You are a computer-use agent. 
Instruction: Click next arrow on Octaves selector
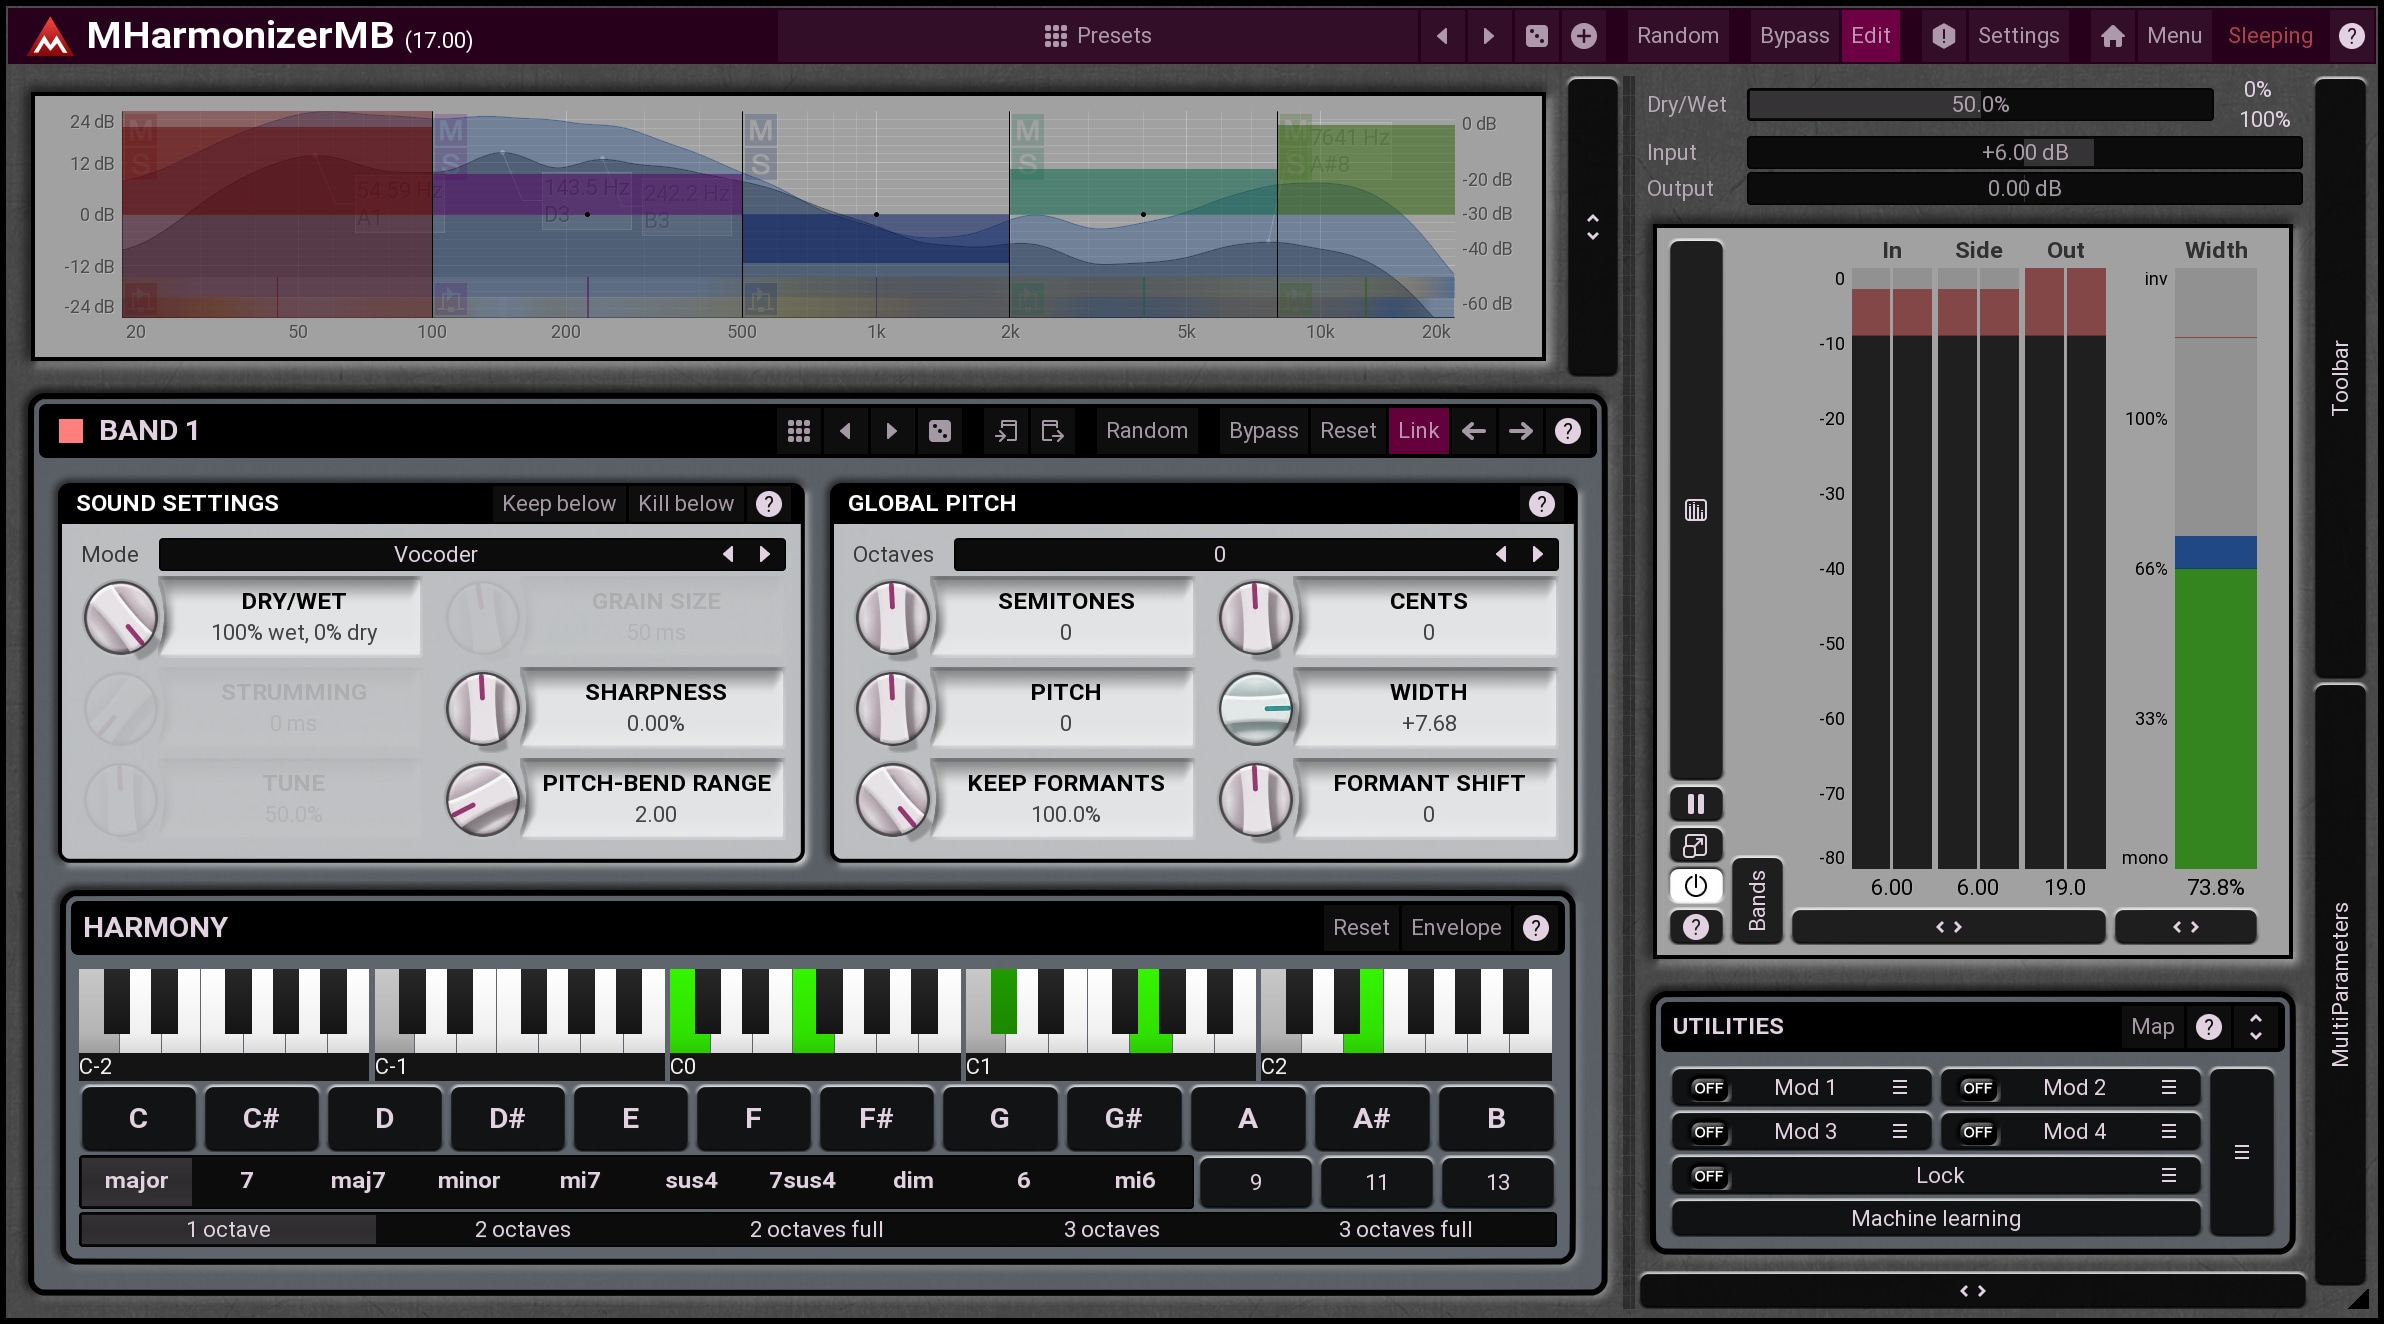coord(1537,554)
